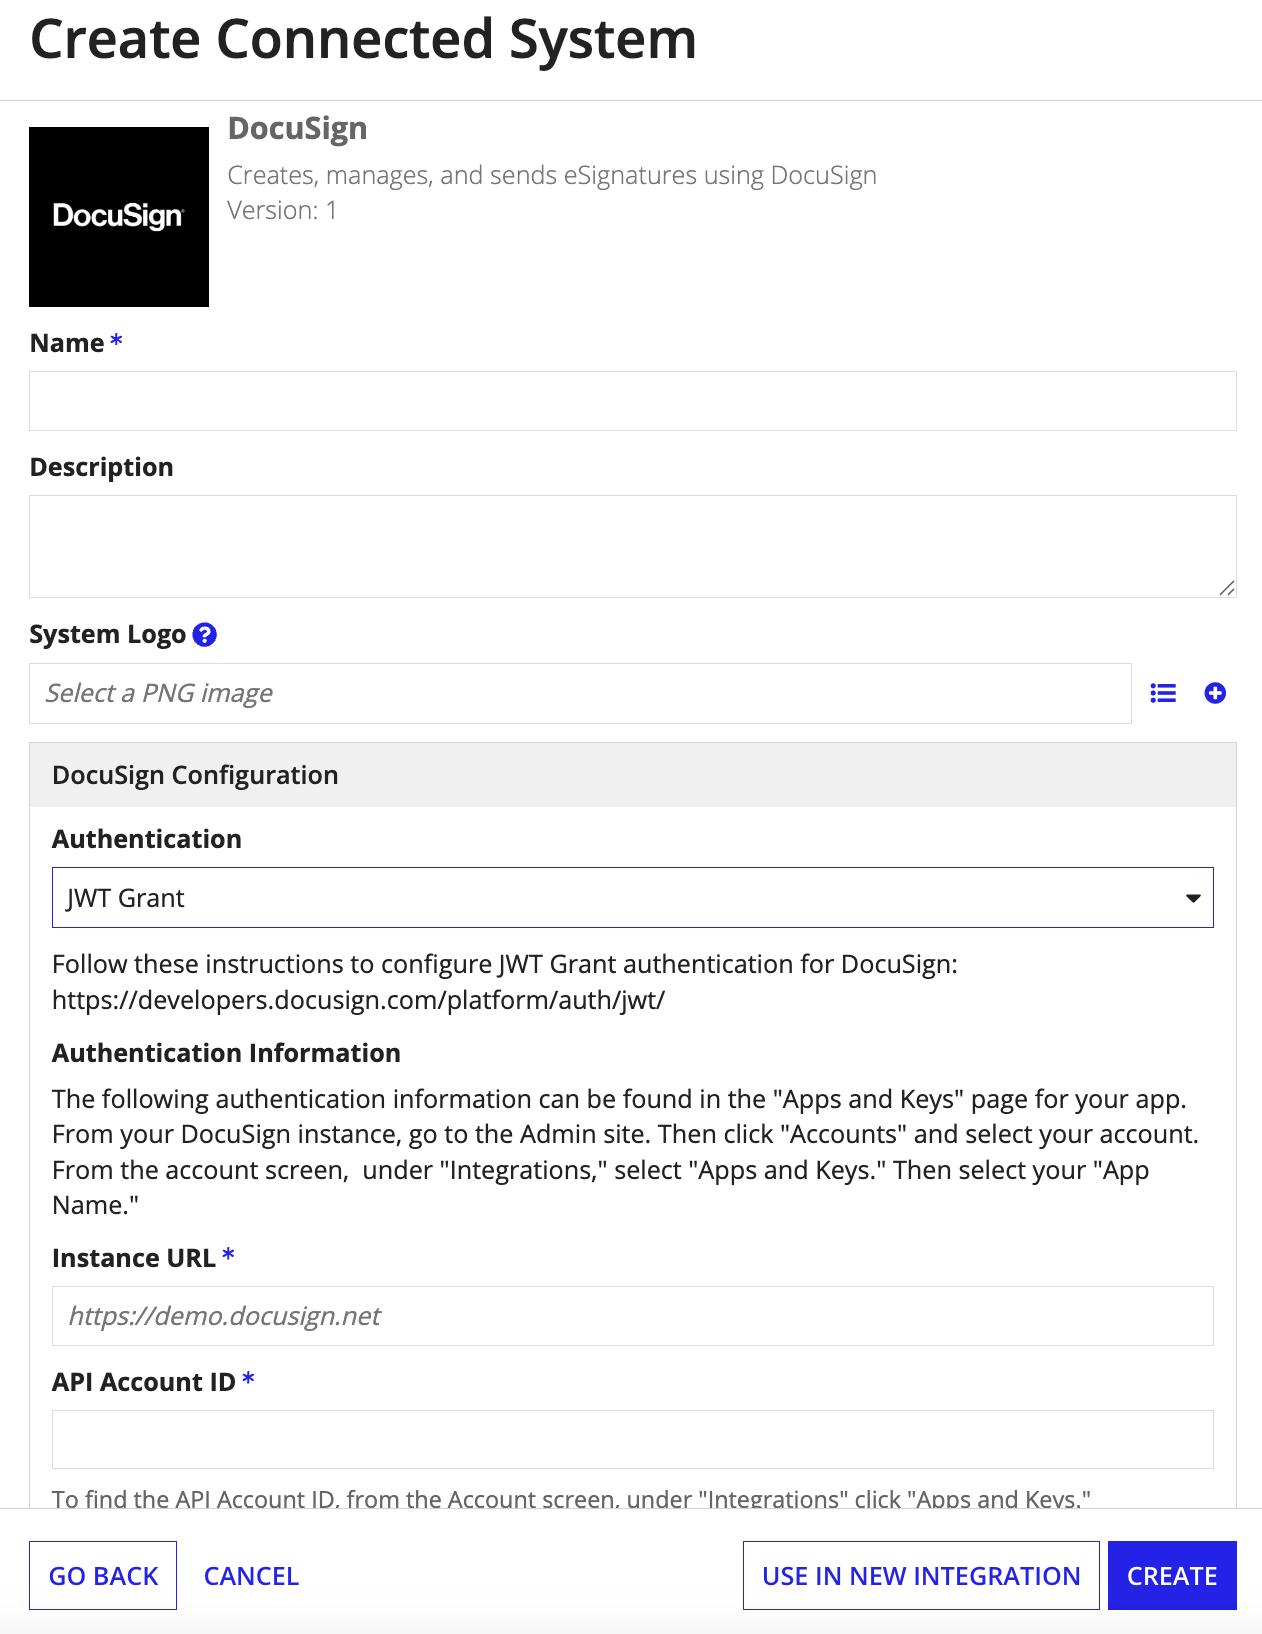The height and width of the screenshot is (1634, 1262).
Task: Click Use In New Integration button
Action: tap(921, 1576)
